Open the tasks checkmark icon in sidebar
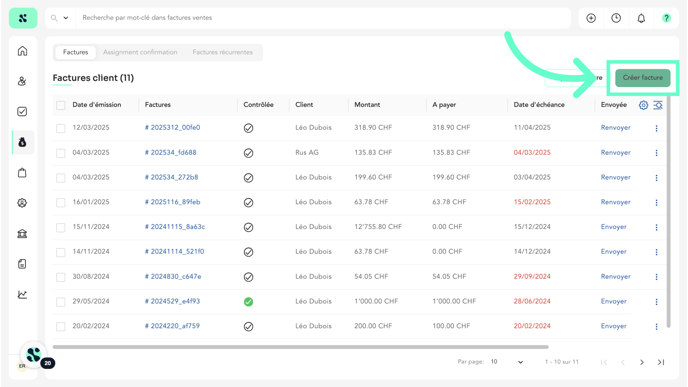This screenshot has height=387, width=688. 22,111
